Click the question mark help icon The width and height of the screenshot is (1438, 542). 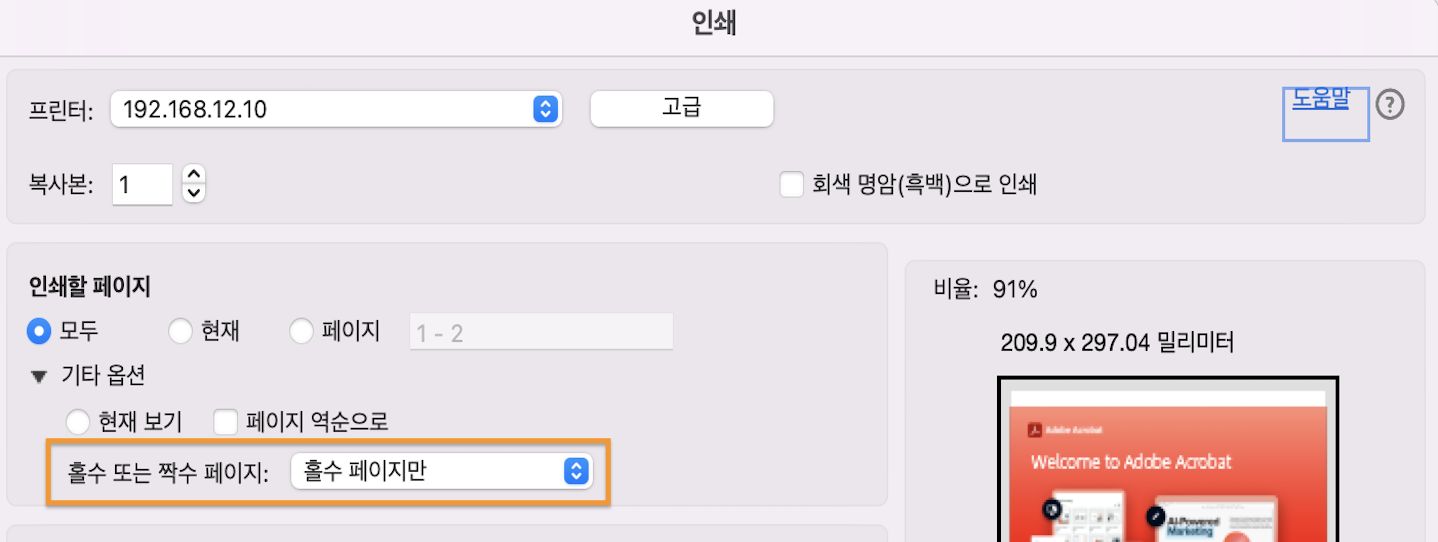click(1390, 104)
